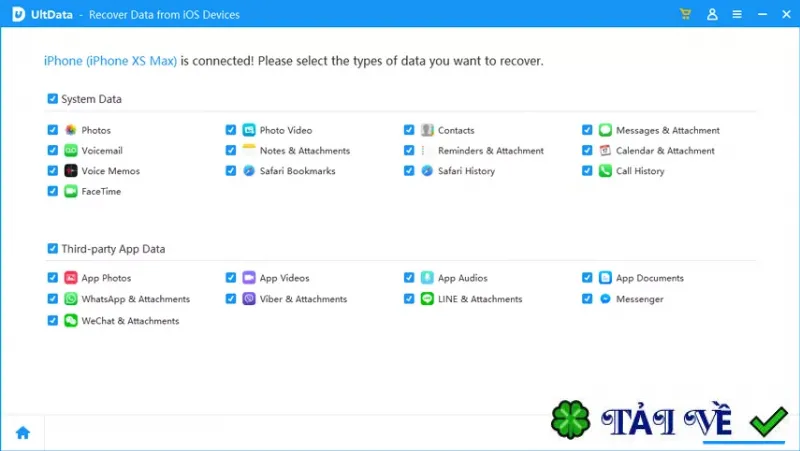The image size is (800, 451).
Task: Click the App Photos icon
Action: pyautogui.click(x=70, y=278)
